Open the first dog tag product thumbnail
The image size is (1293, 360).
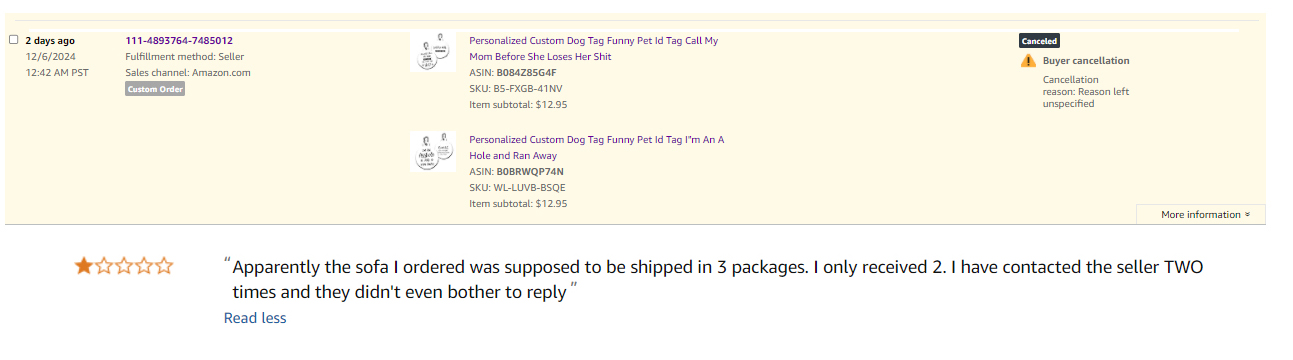pyautogui.click(x=432, y=51)
